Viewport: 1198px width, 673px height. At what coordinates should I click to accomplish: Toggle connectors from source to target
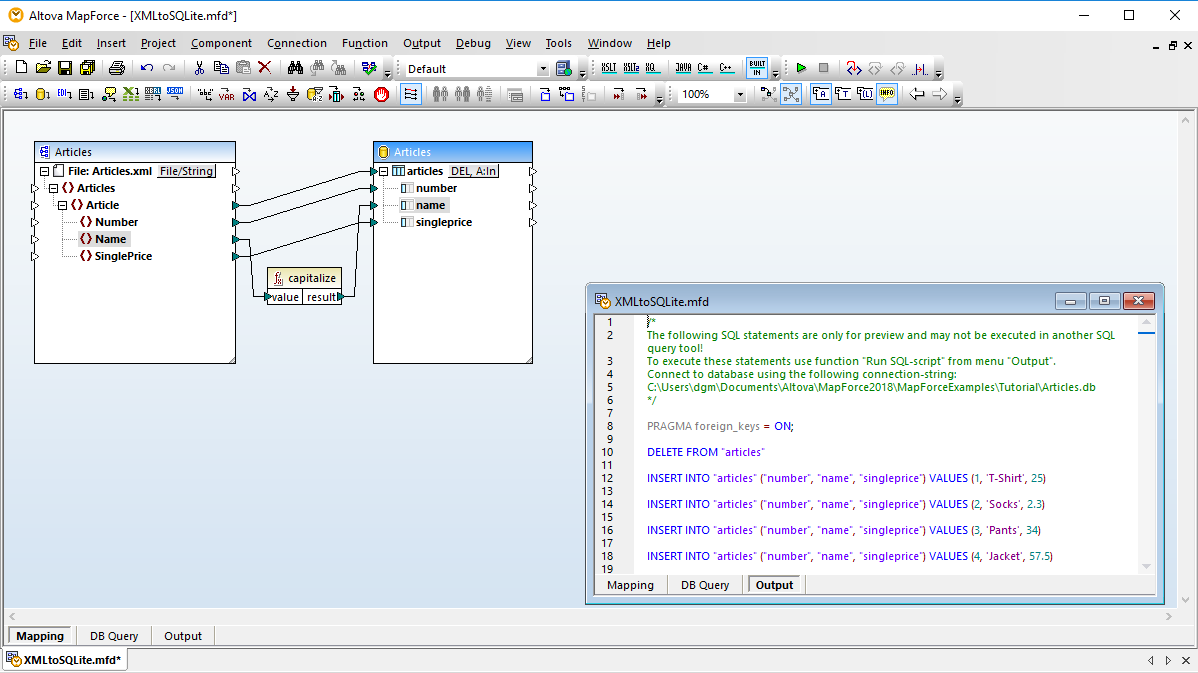[791, 94]
